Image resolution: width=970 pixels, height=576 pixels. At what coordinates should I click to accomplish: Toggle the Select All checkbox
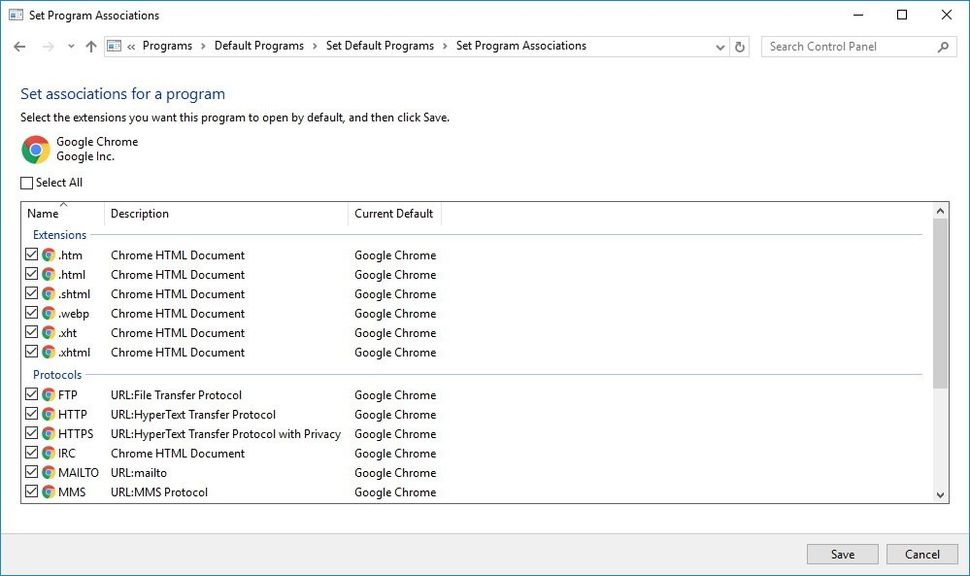(x=24, y=182)
